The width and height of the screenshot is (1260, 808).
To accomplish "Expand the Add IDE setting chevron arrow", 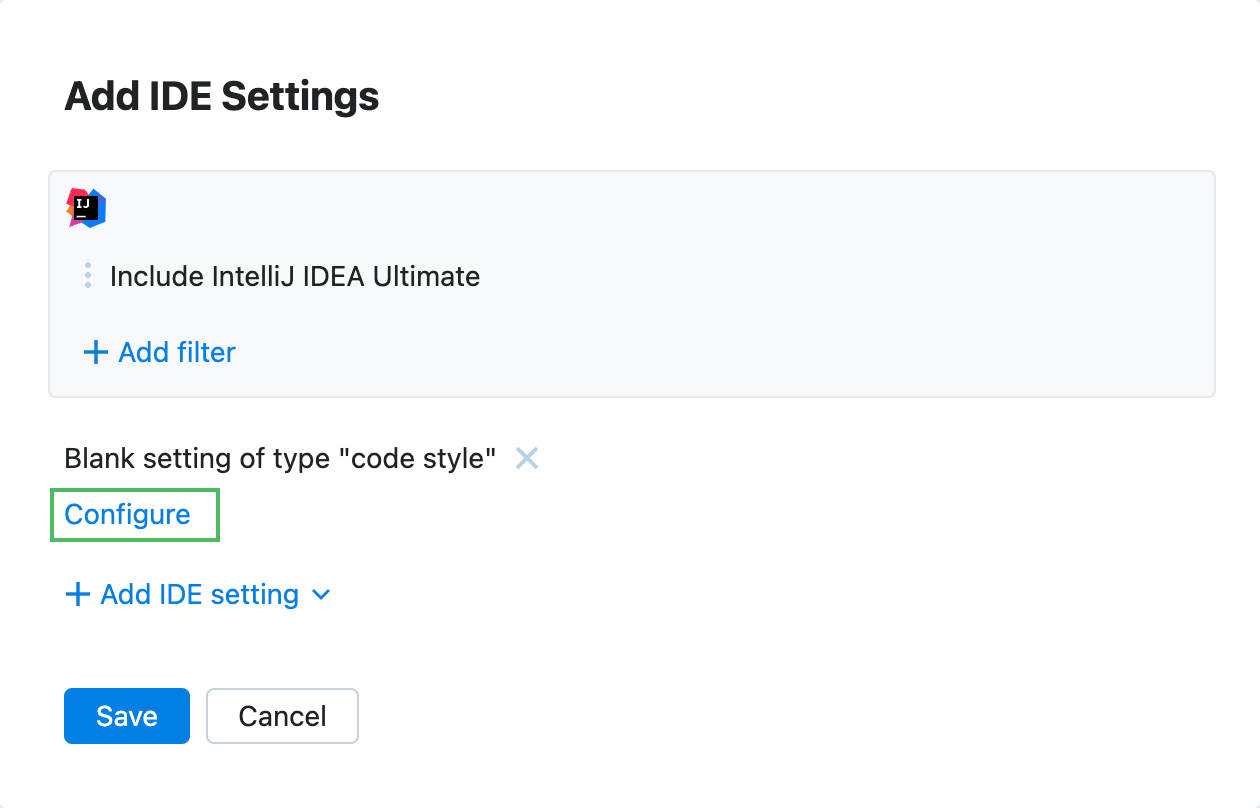I will tap(321, 595).
